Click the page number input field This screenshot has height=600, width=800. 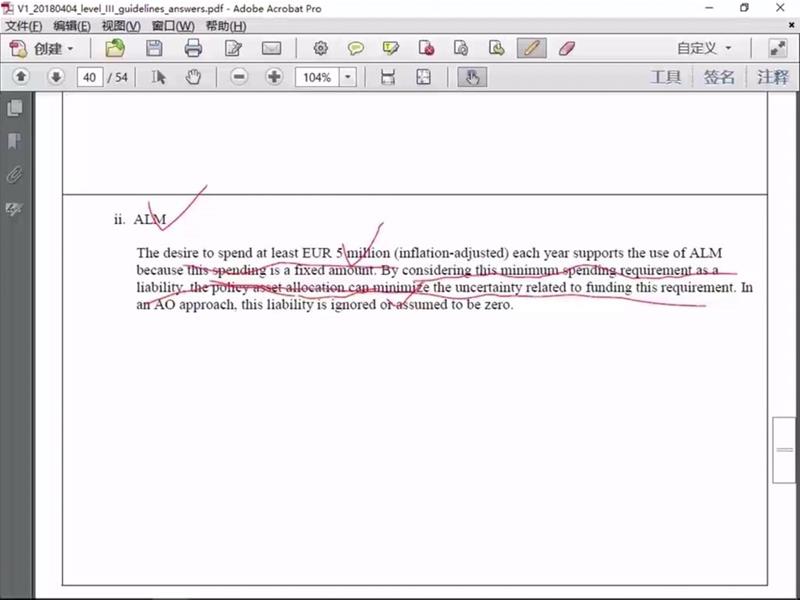point(89,77)
